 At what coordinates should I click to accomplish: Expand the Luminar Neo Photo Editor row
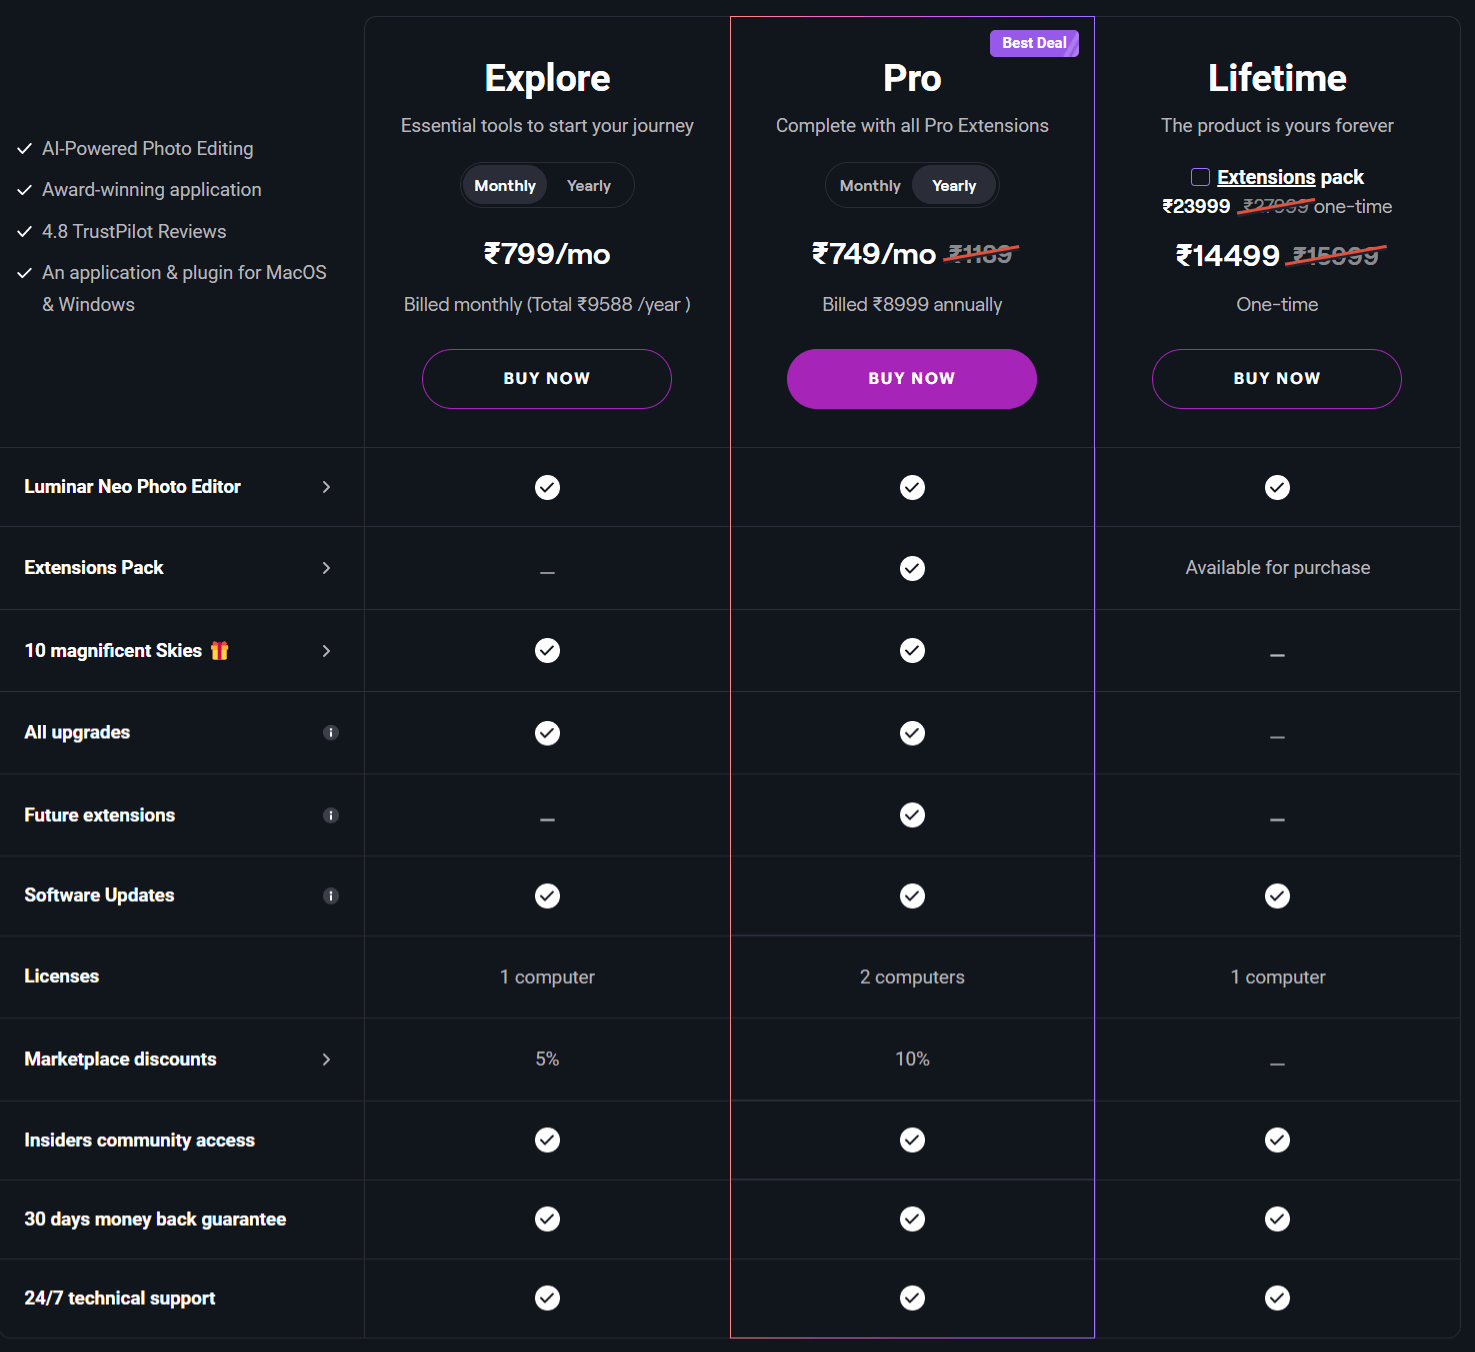click(326, 487)
